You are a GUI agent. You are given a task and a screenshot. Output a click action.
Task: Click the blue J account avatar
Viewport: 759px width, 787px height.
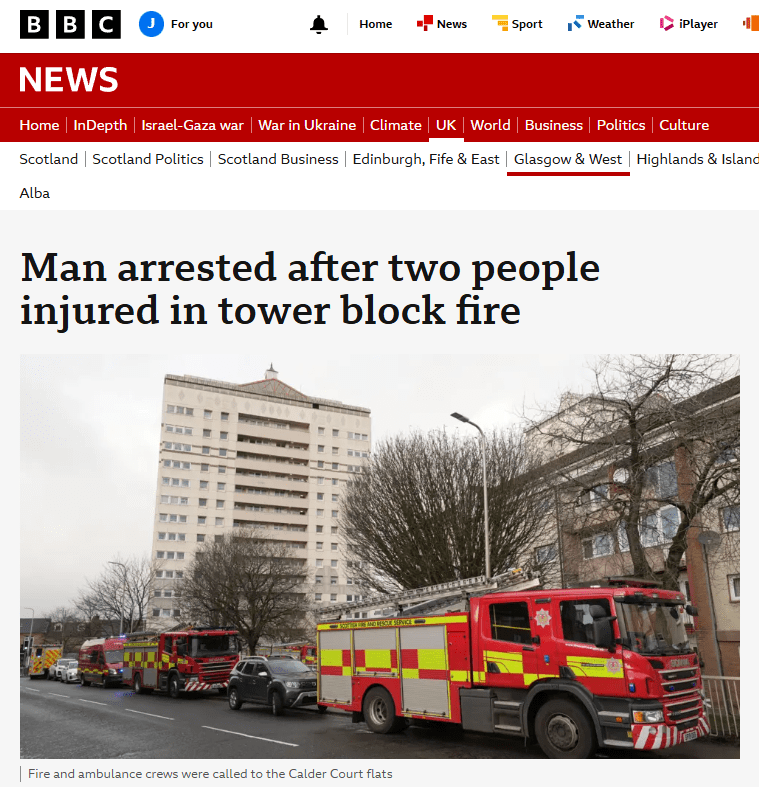[151, 24]
